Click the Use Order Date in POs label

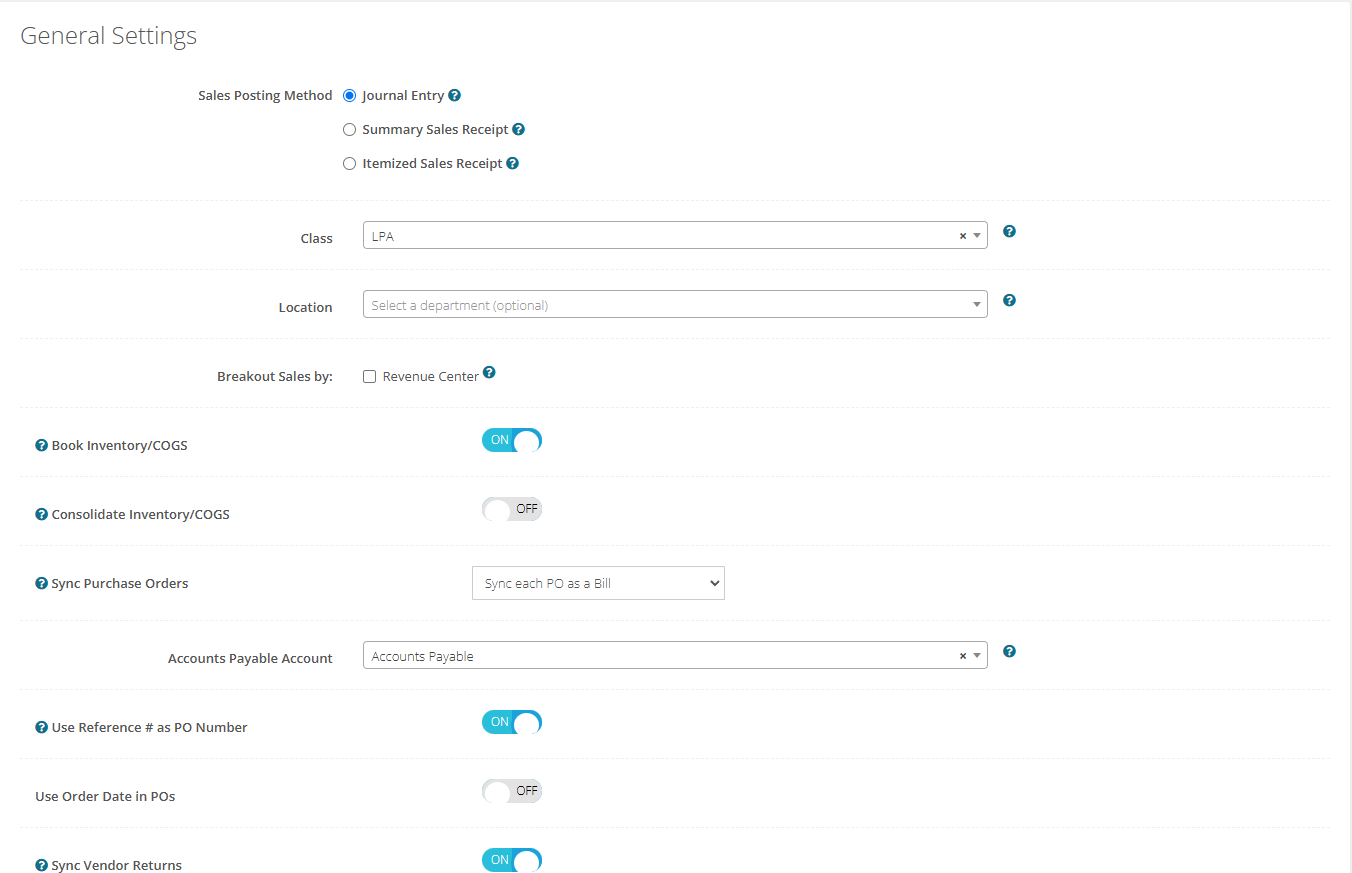(x=105, y=797)
